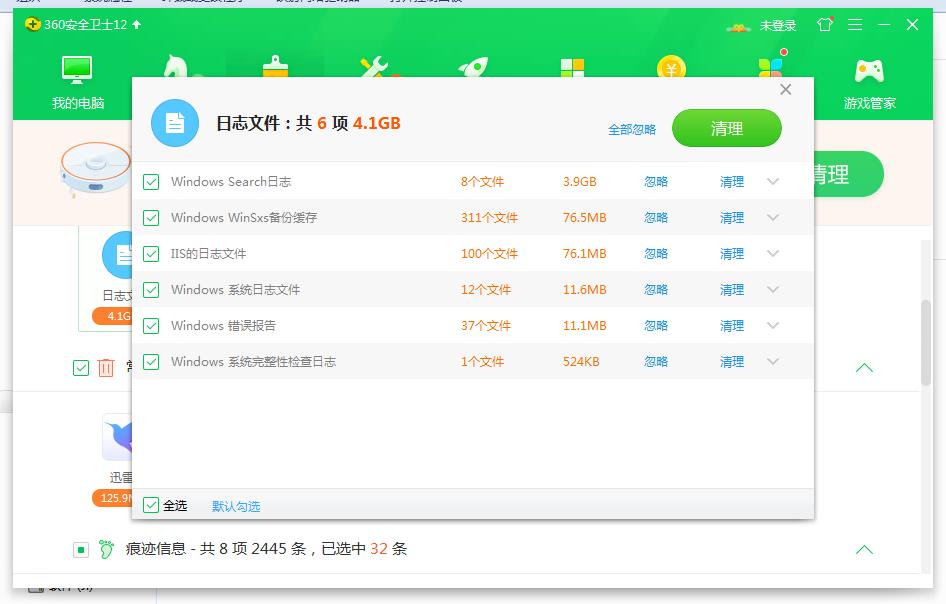Viewport: 946px width, 604px height.
Task: Click 清理 for Windows 错误报告
Action: (x=732, y=326)
